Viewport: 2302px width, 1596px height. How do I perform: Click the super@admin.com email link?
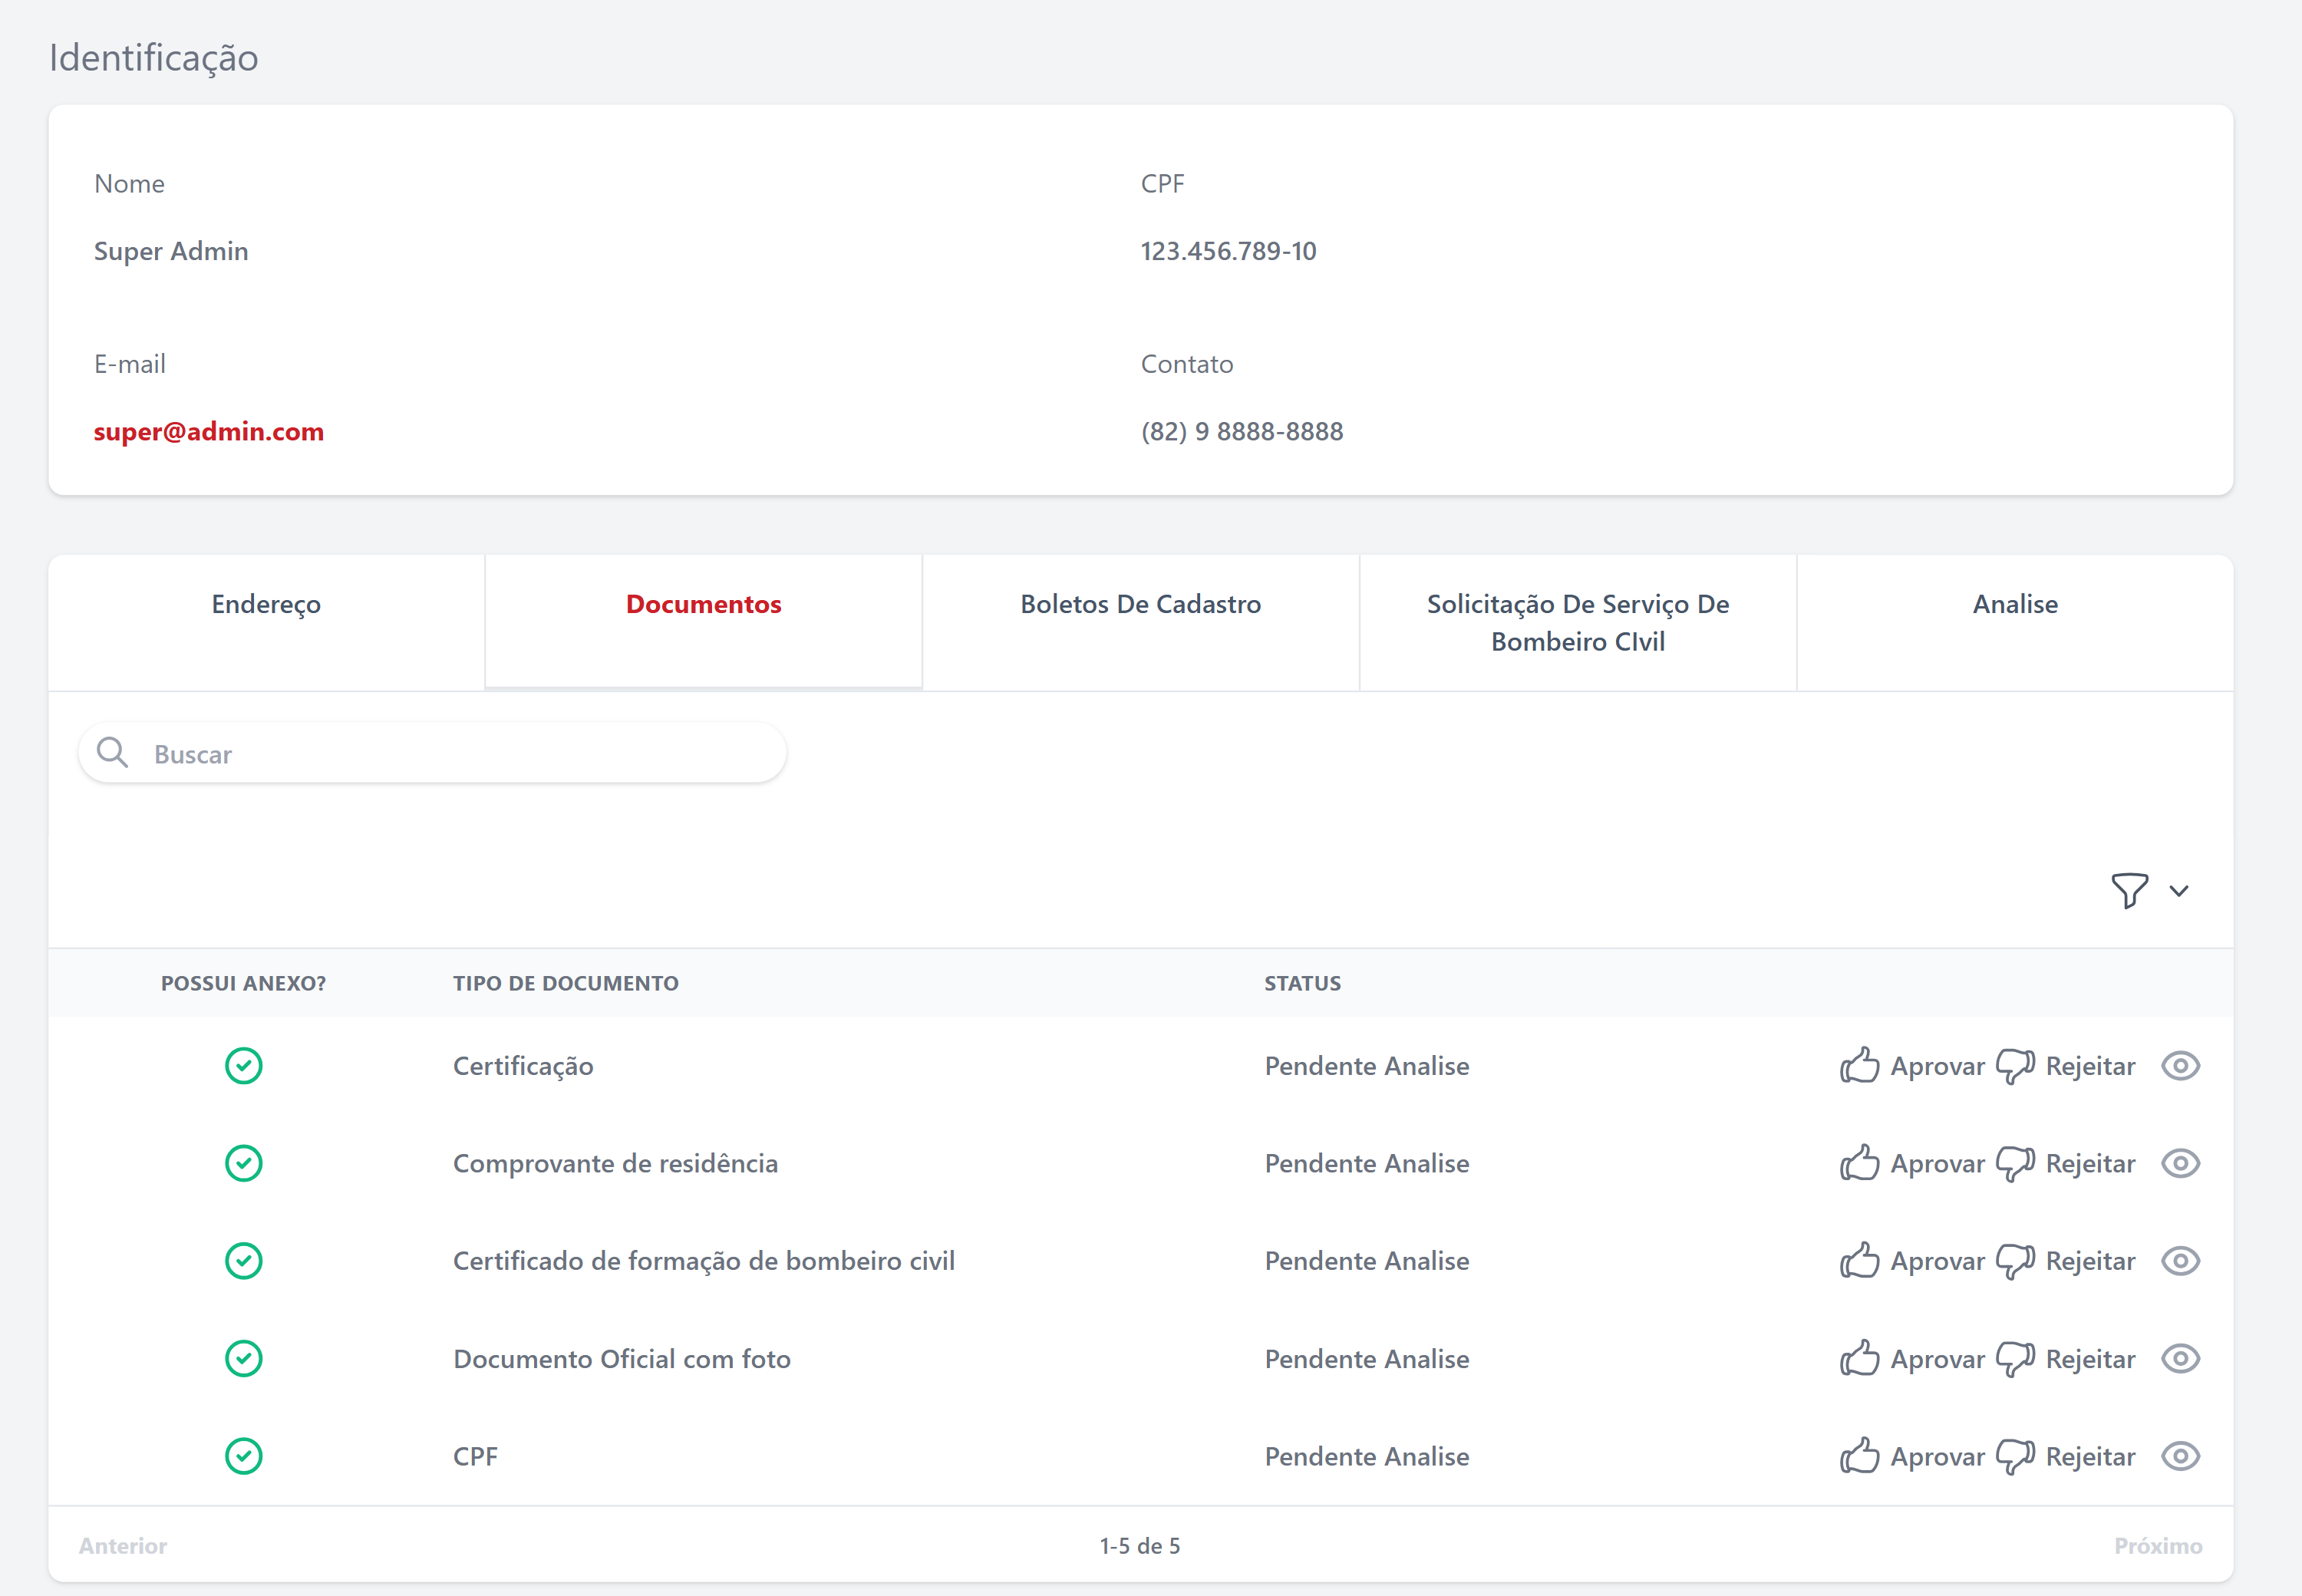(x=209, y=431)
